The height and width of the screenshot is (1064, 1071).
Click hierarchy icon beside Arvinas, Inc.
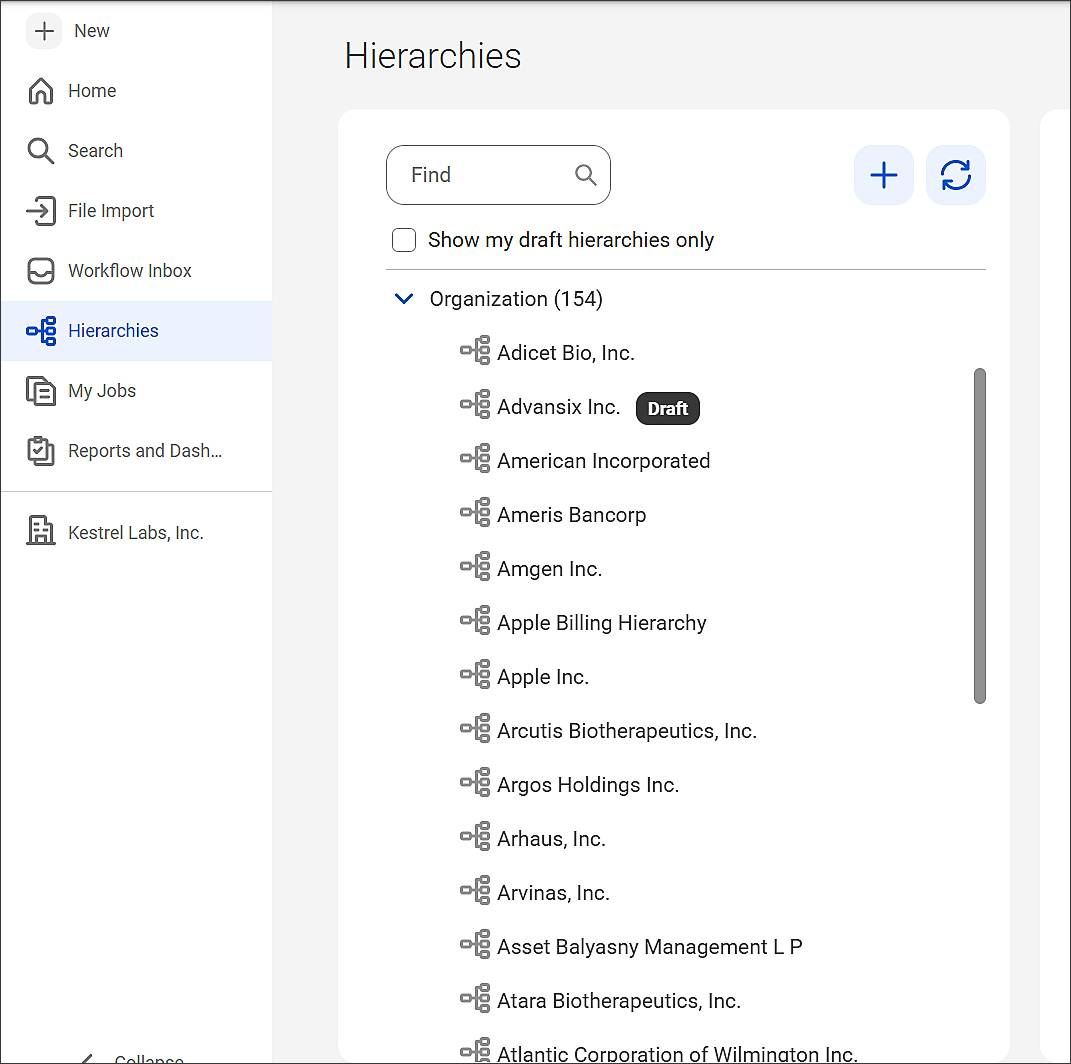[475, 890]
